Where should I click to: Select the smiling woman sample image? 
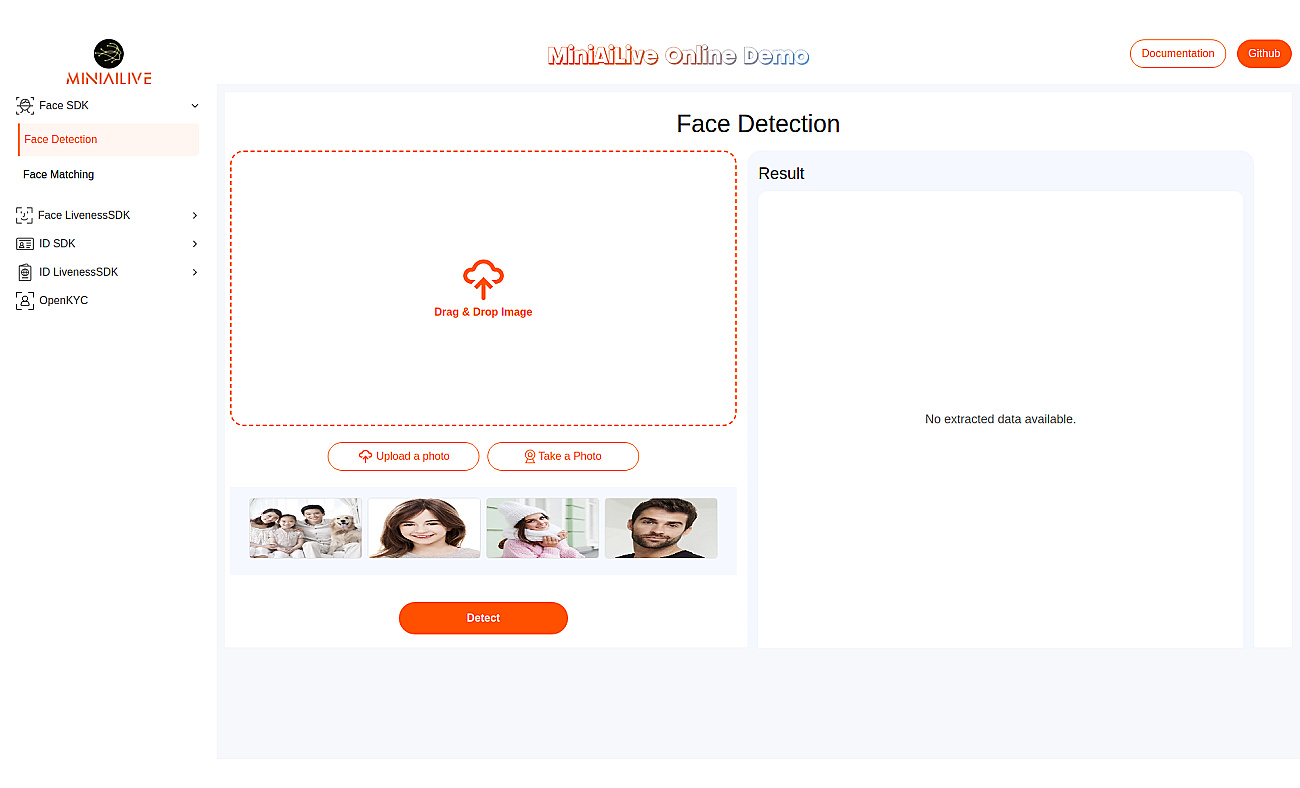[424, 528]
